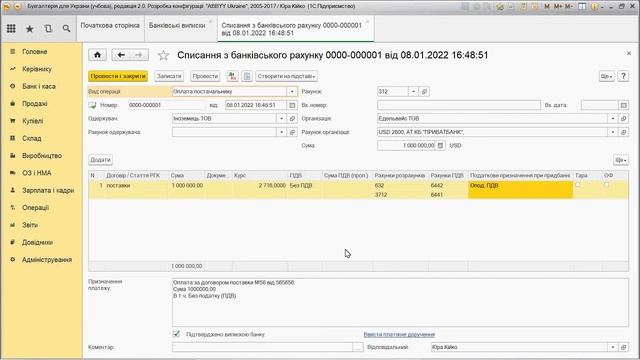Open the Зарплата і кадри section
This screenshot has width=640, height=360.
48,190
